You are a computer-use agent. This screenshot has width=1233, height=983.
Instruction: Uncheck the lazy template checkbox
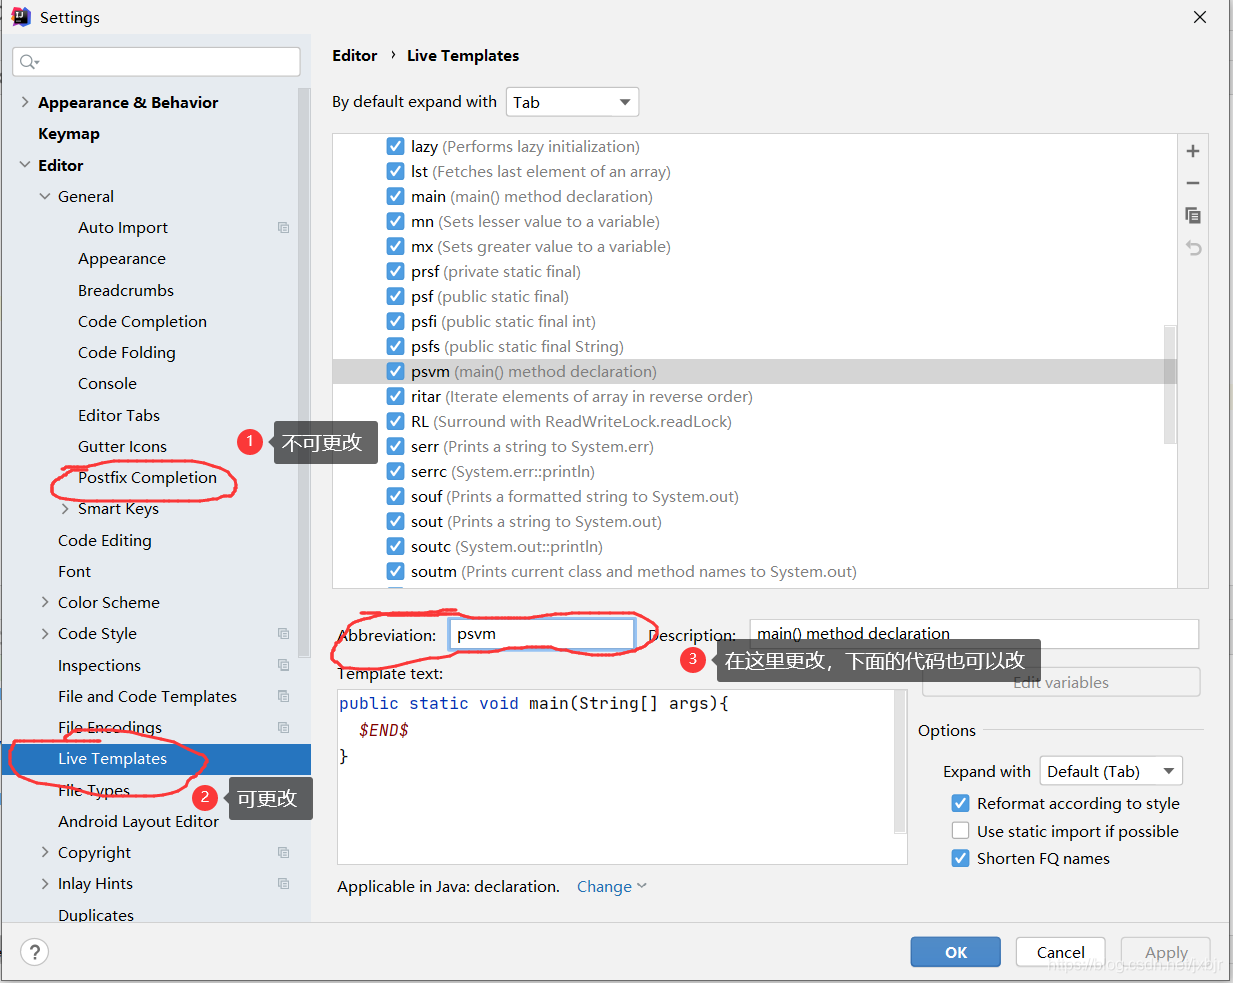click(x=395, y=146)
